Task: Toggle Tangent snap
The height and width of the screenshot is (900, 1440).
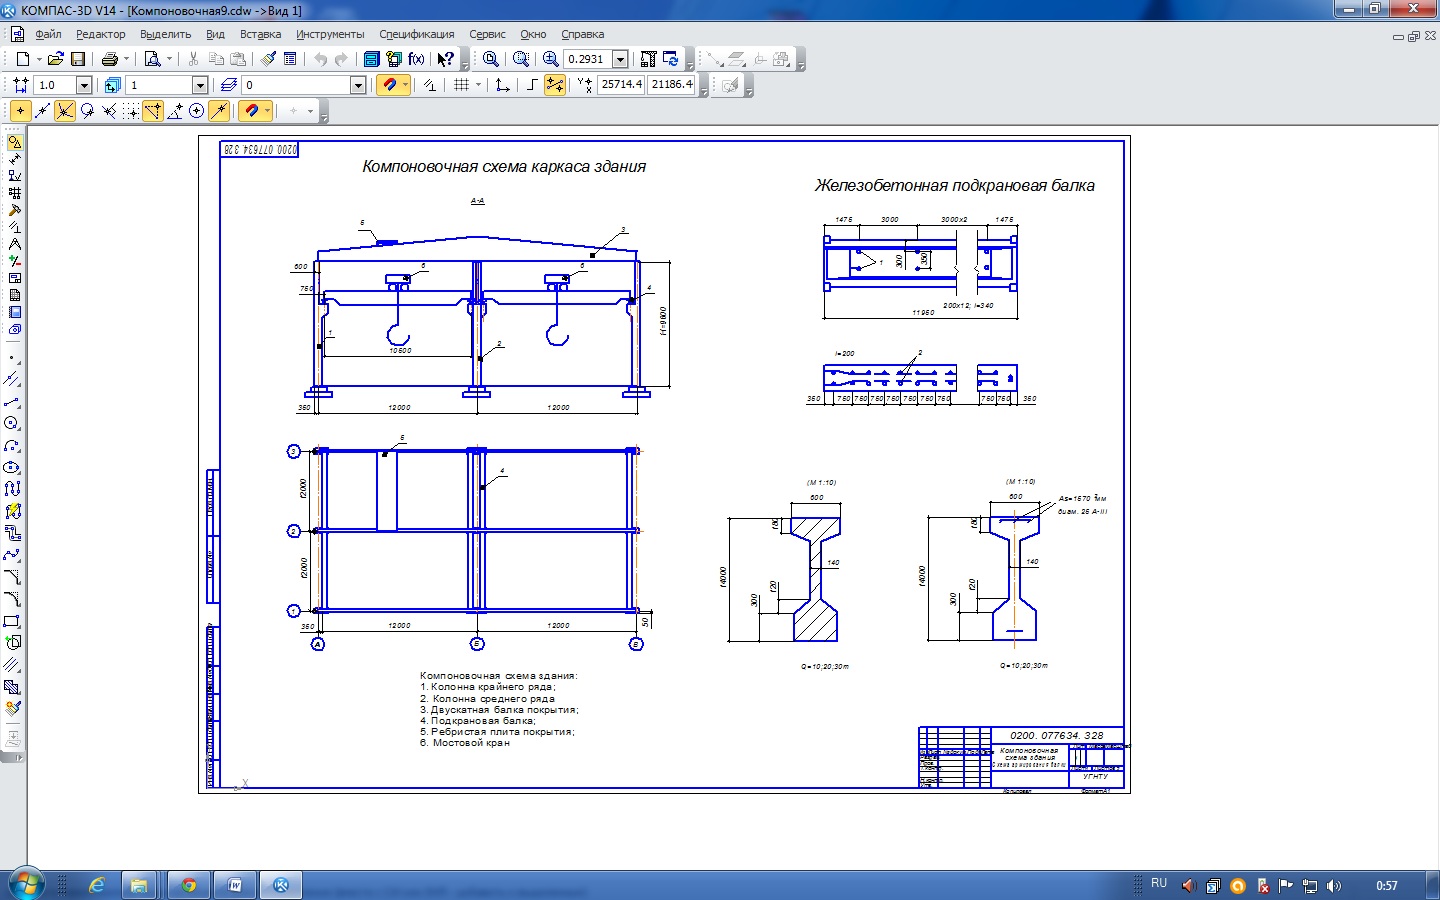Action: [87, 111]
